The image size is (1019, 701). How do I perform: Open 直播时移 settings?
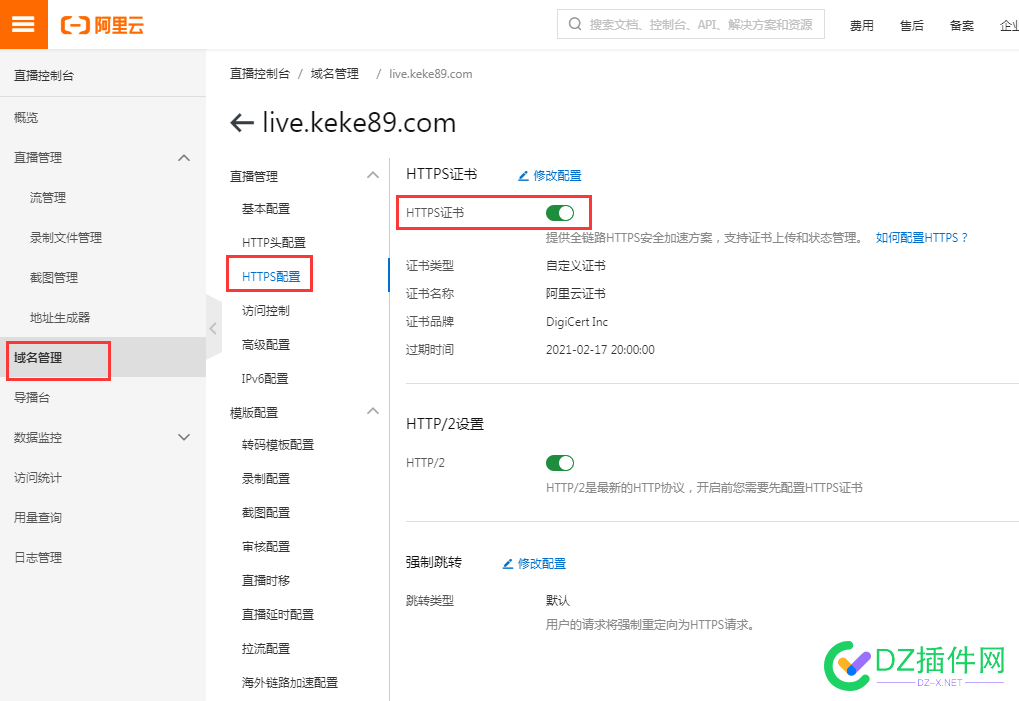(x=266, y=580)
